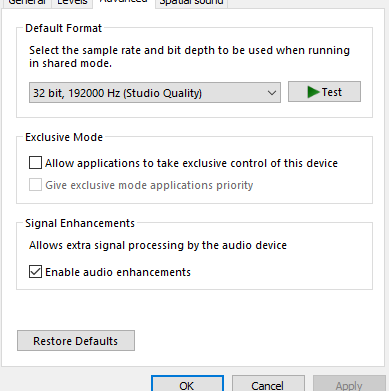Check Allow applications to take exclusive control
Viewport: 389px width, 391px height.
(x=35, y=163)
